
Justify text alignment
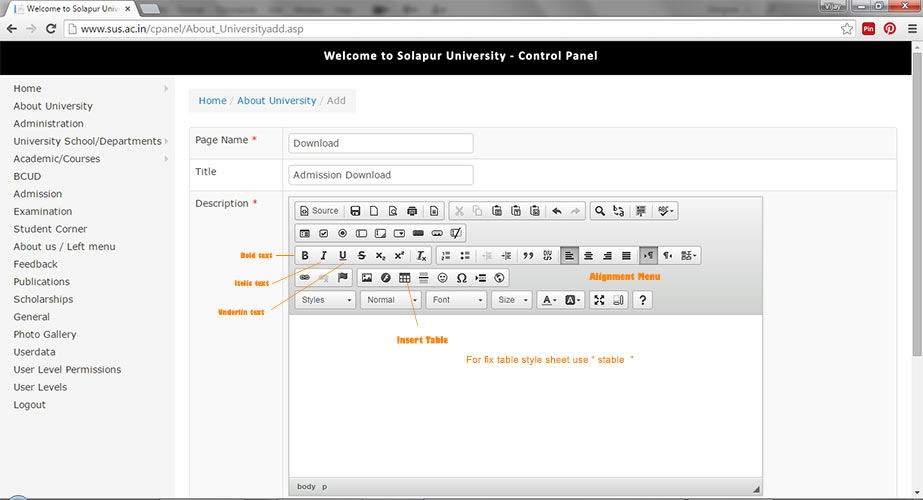[626, 256]
